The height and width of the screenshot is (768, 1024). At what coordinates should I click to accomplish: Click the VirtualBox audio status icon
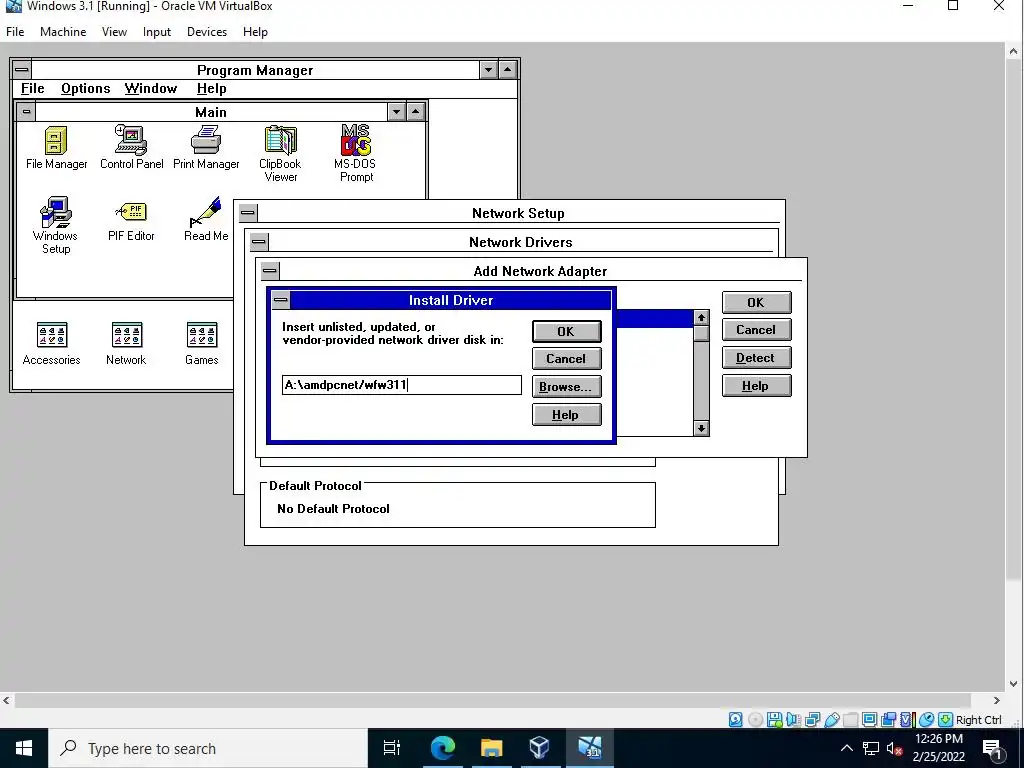click(x=793, y=720)
